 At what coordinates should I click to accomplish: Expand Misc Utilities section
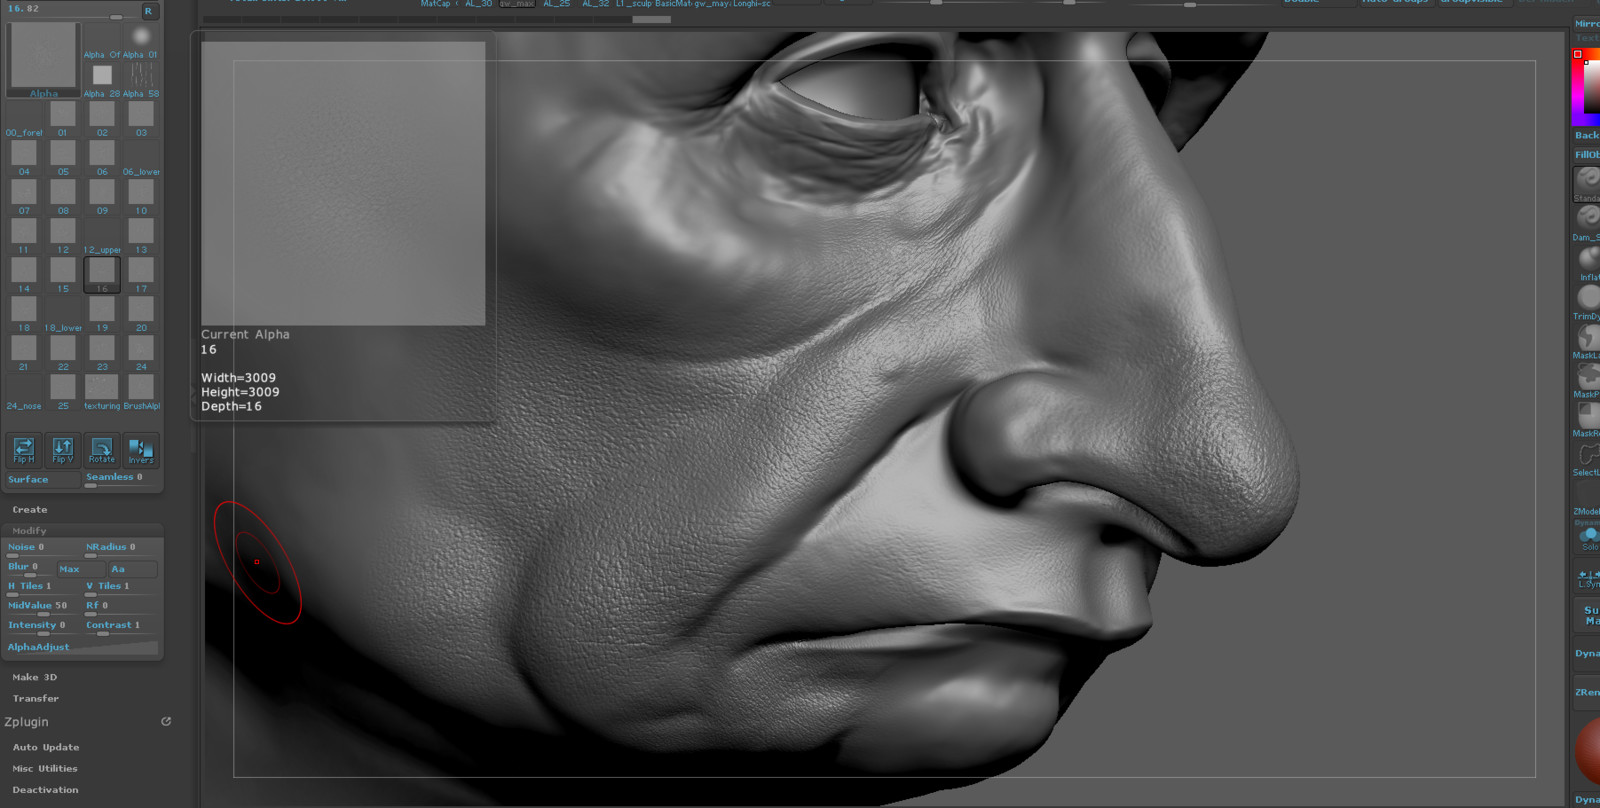pos(45,768)
